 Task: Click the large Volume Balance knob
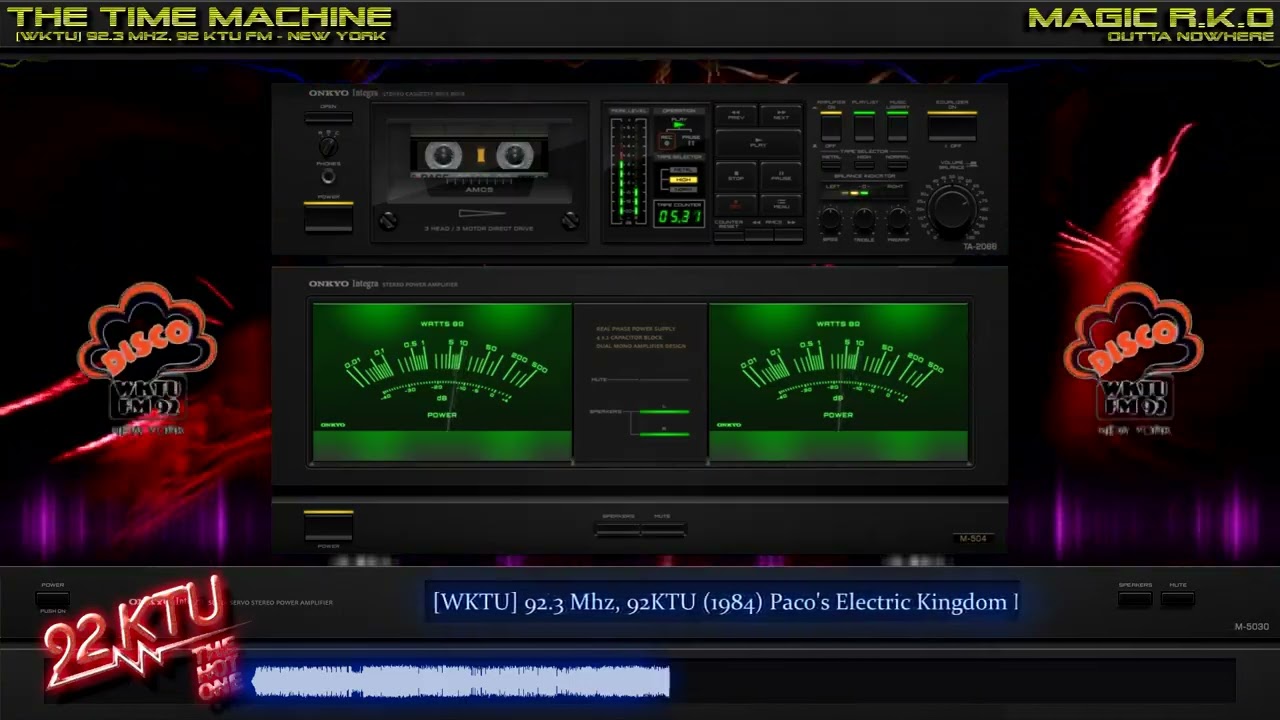coord(952,210)
